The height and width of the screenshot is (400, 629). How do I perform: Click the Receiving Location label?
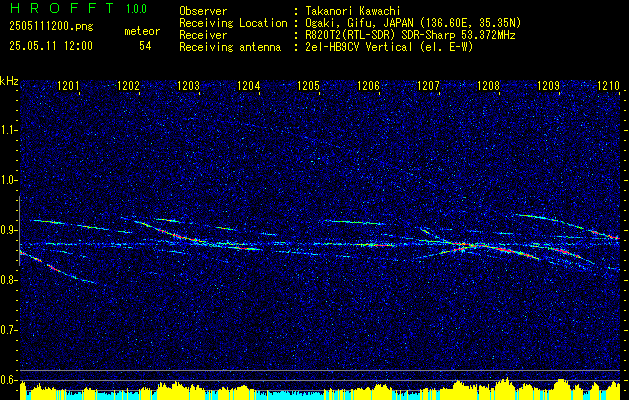233,23
